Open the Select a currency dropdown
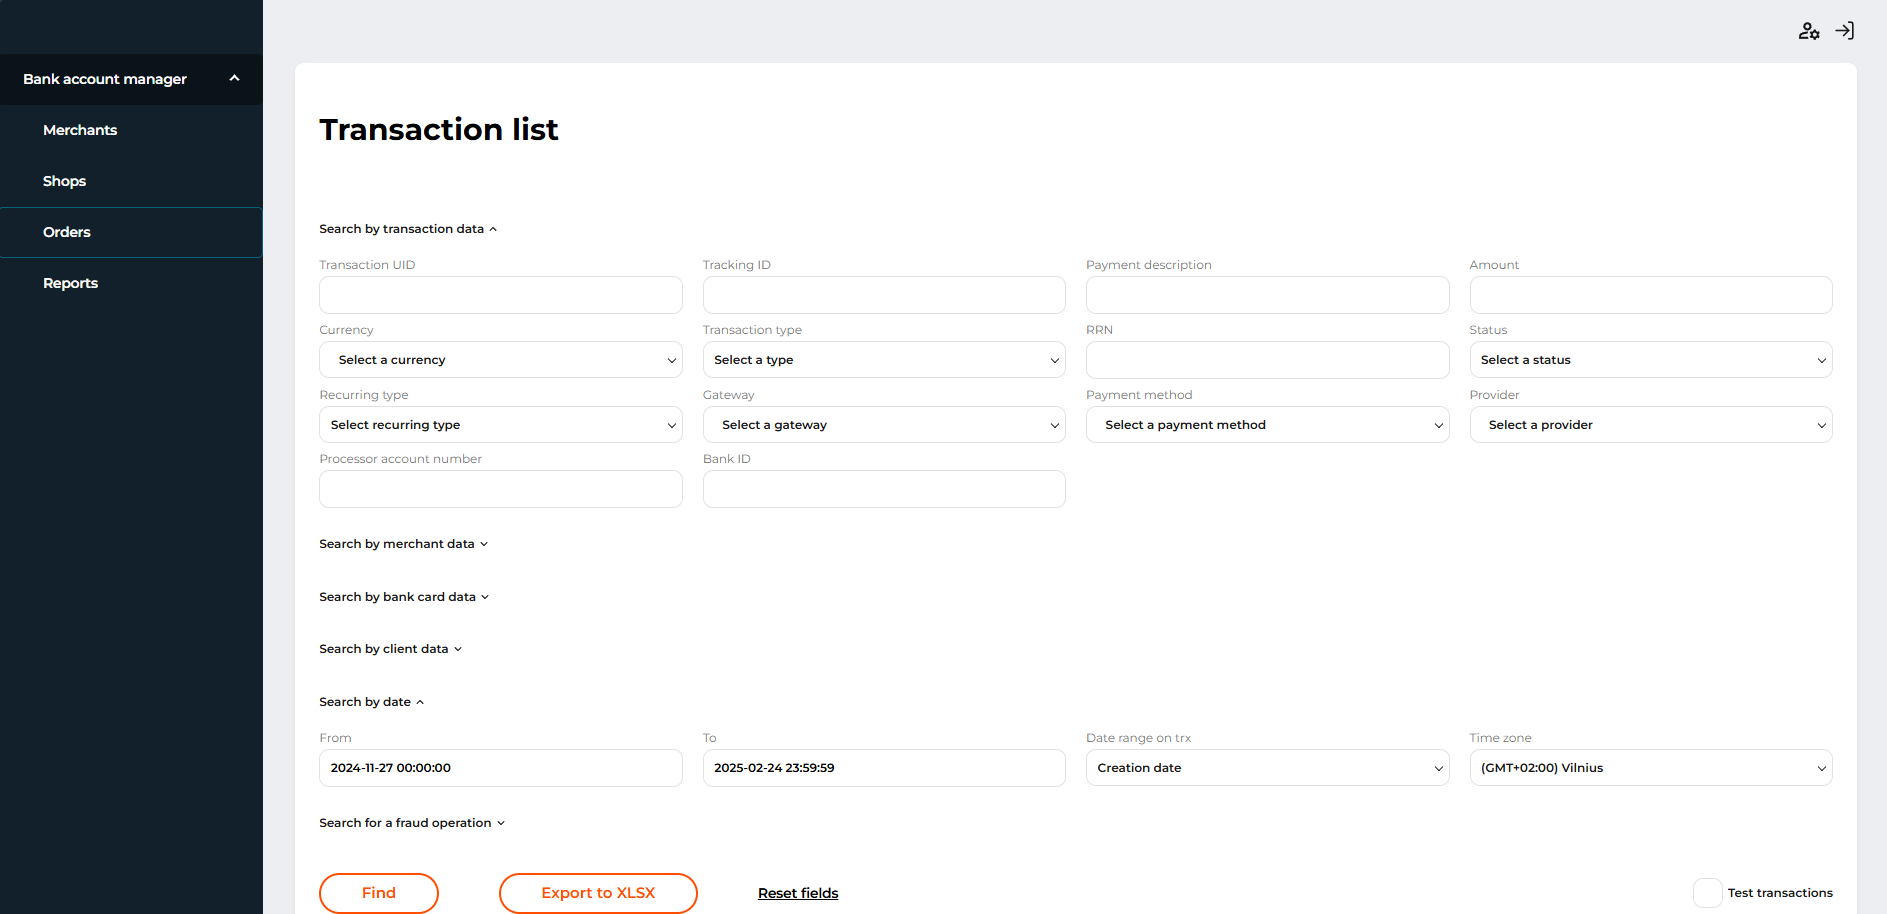This screenshot has height=914, width=1887. click(500, 360)
